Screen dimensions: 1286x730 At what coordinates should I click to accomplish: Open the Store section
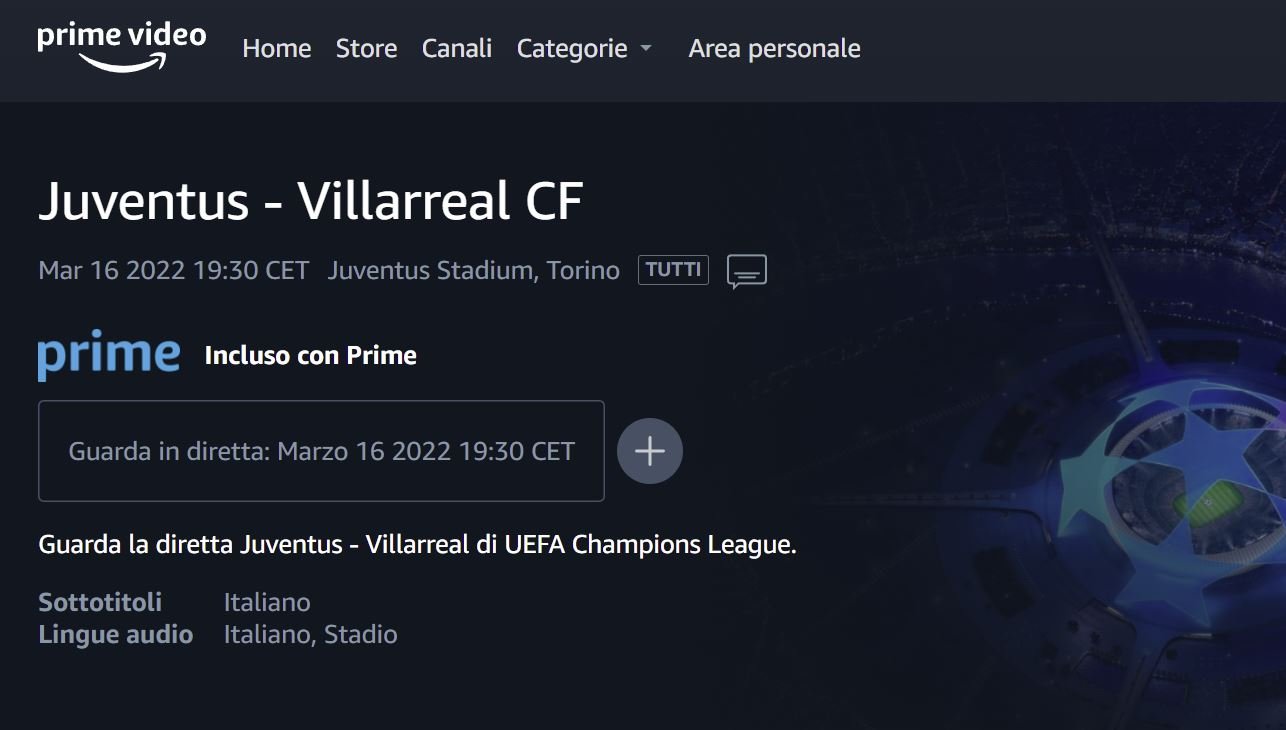[x=366, y=48]
